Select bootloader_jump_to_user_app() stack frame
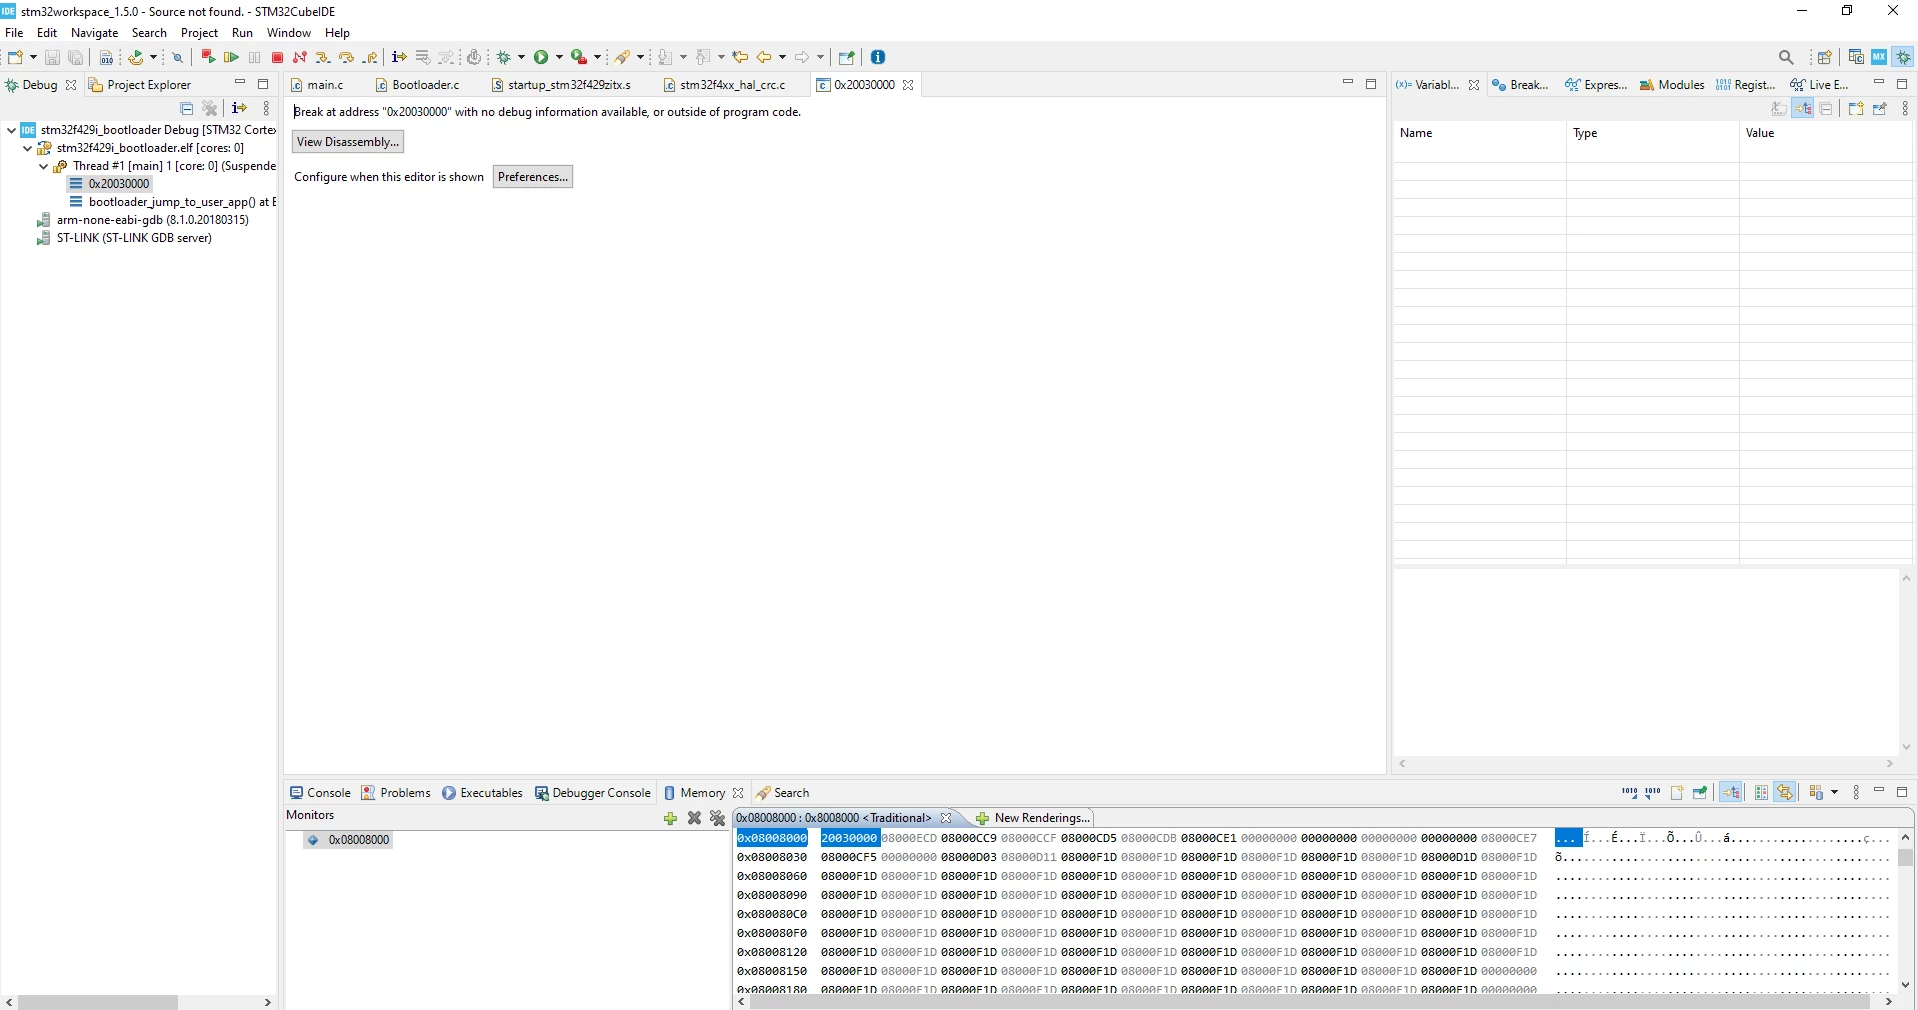The width and height of the screenshot is (1918, 1010). pyautogui.click(x=173, y=202)
